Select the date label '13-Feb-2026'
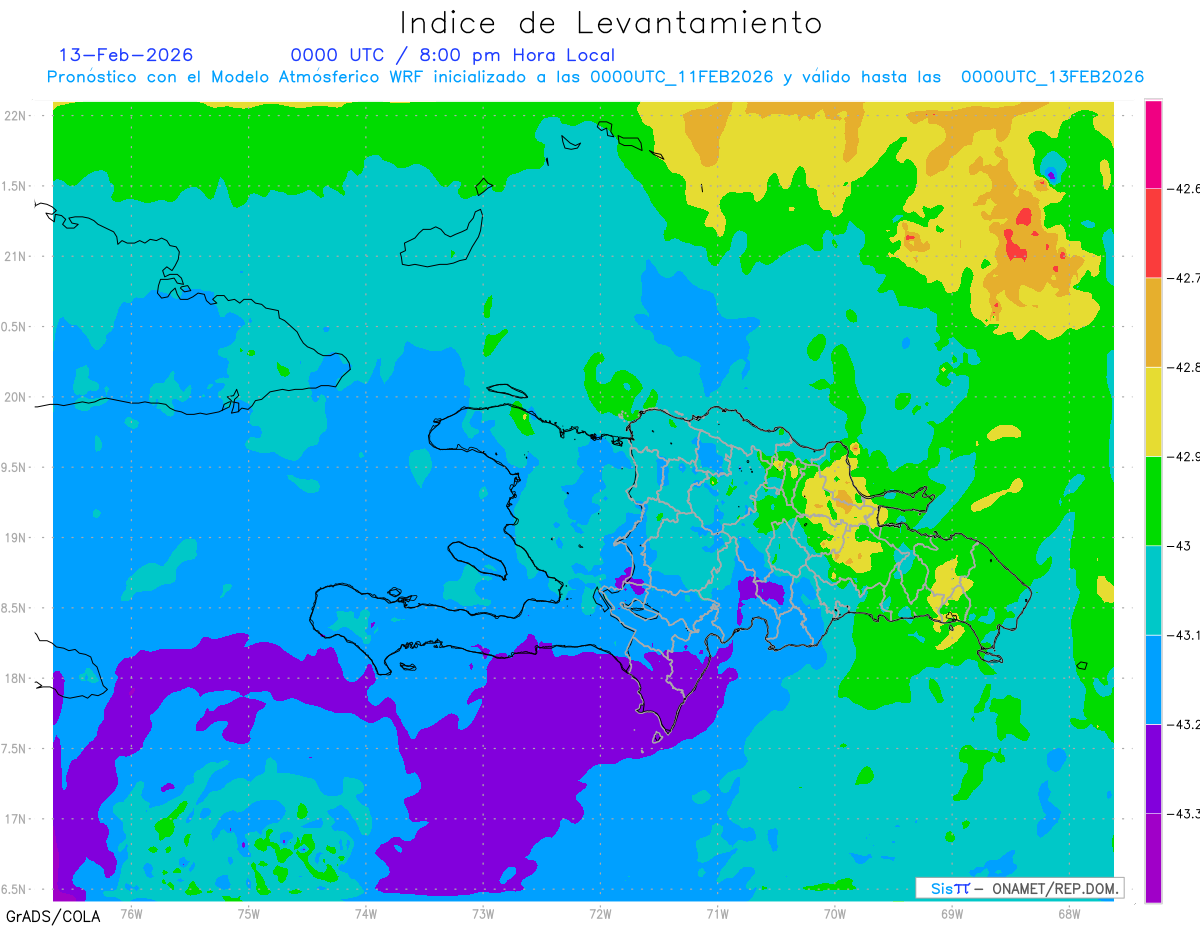 (x=126, y=55)
